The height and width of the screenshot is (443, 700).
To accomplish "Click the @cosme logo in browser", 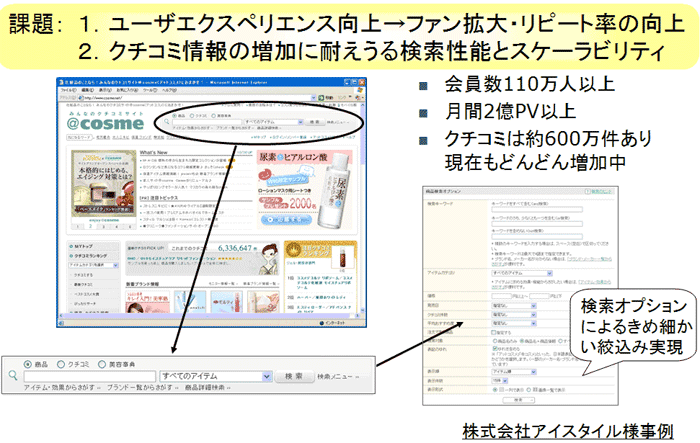I will tap(106, 123).
